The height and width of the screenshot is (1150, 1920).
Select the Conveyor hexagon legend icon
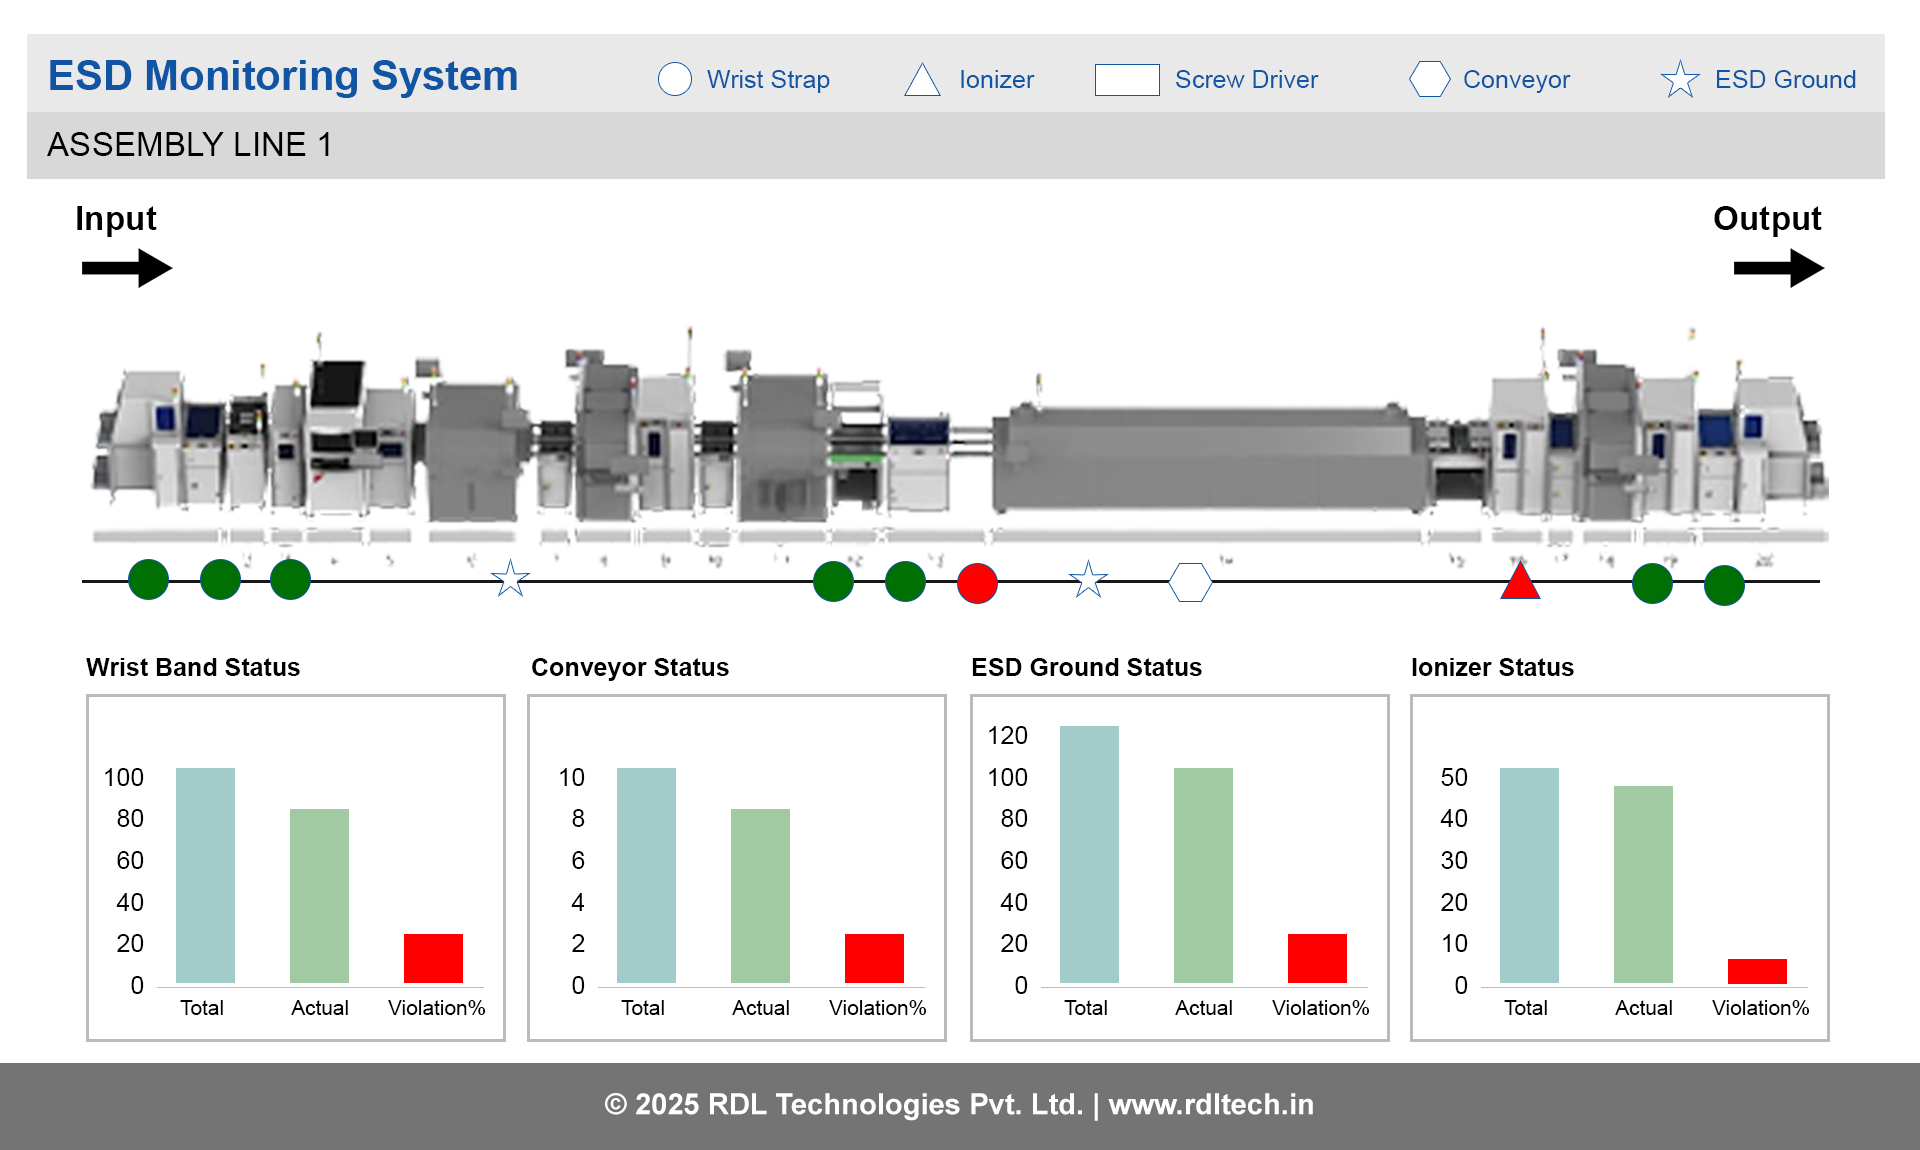coord(1430,79)
